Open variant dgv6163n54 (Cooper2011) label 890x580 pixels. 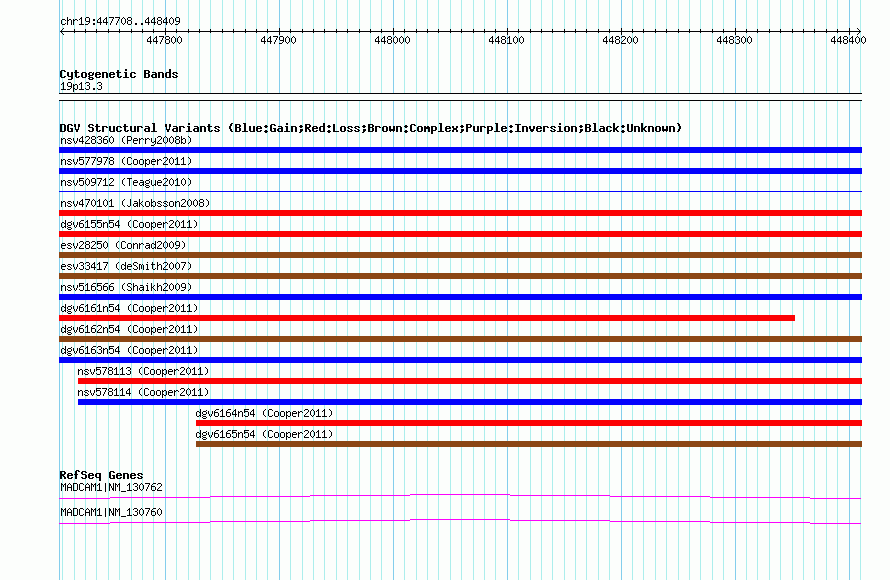pyautogui.click(x=129, y=350)
